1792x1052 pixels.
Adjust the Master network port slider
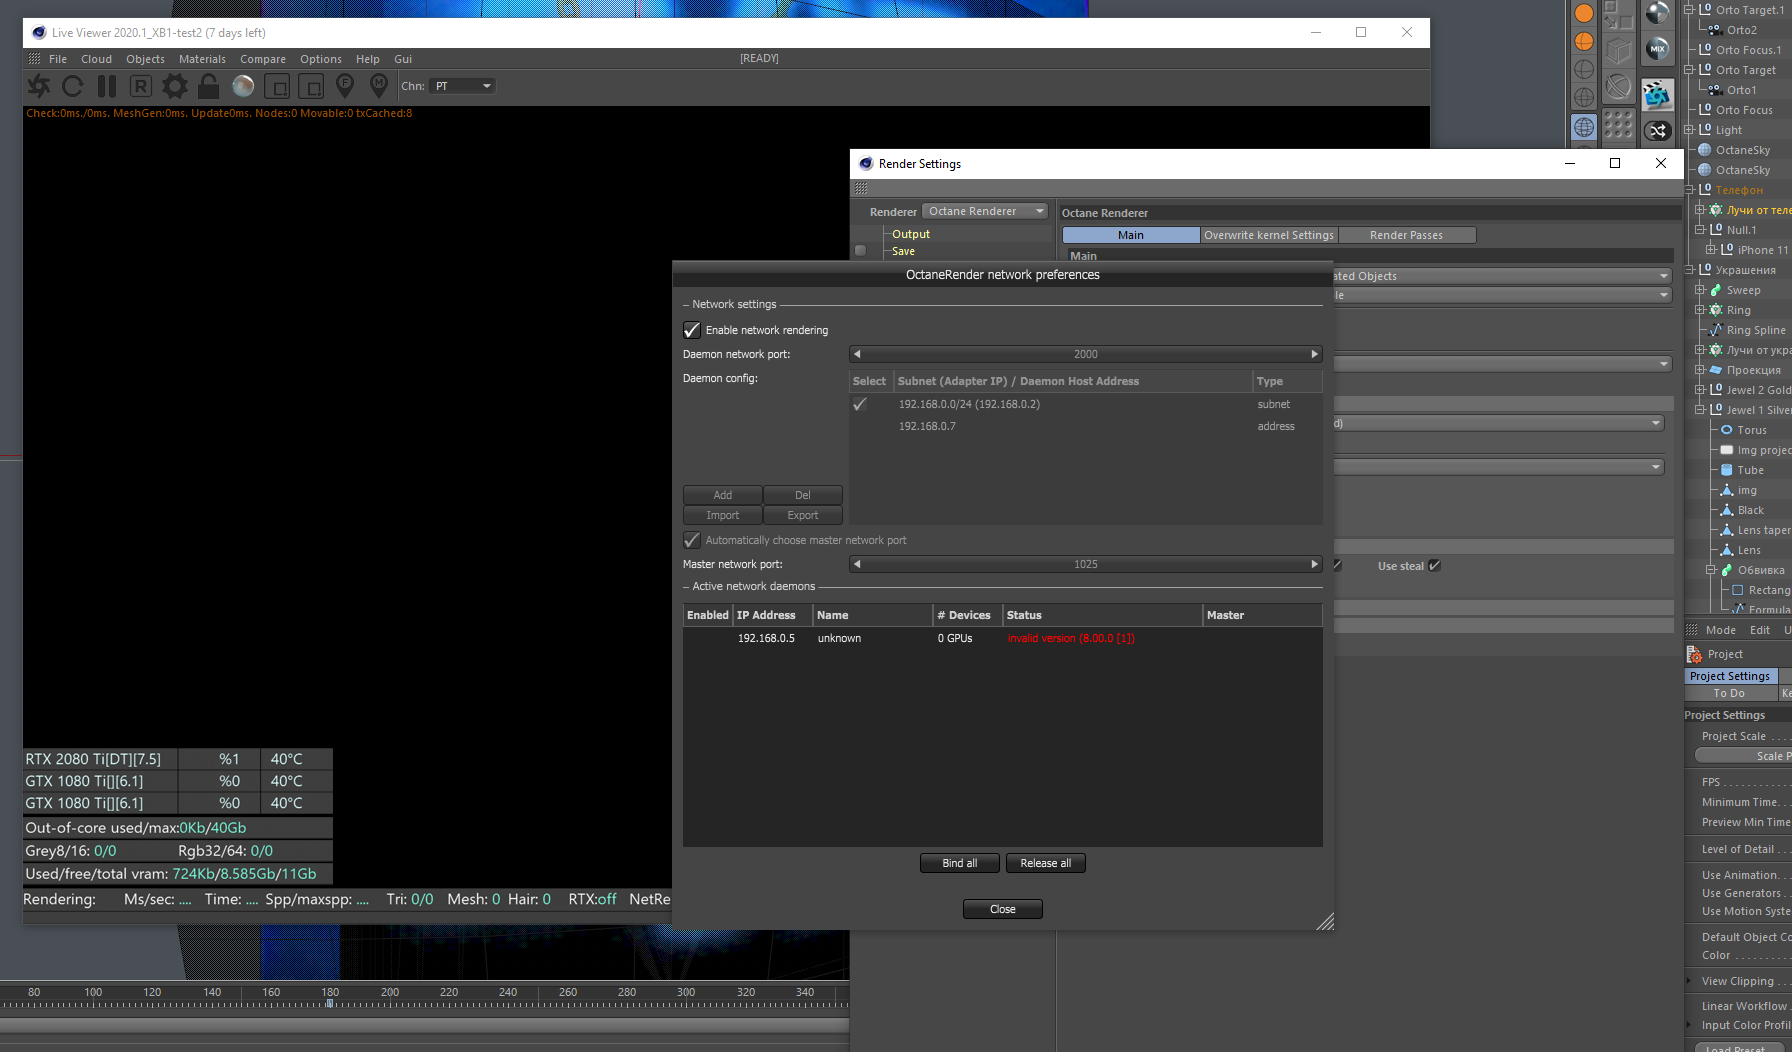click(1086, 564)
